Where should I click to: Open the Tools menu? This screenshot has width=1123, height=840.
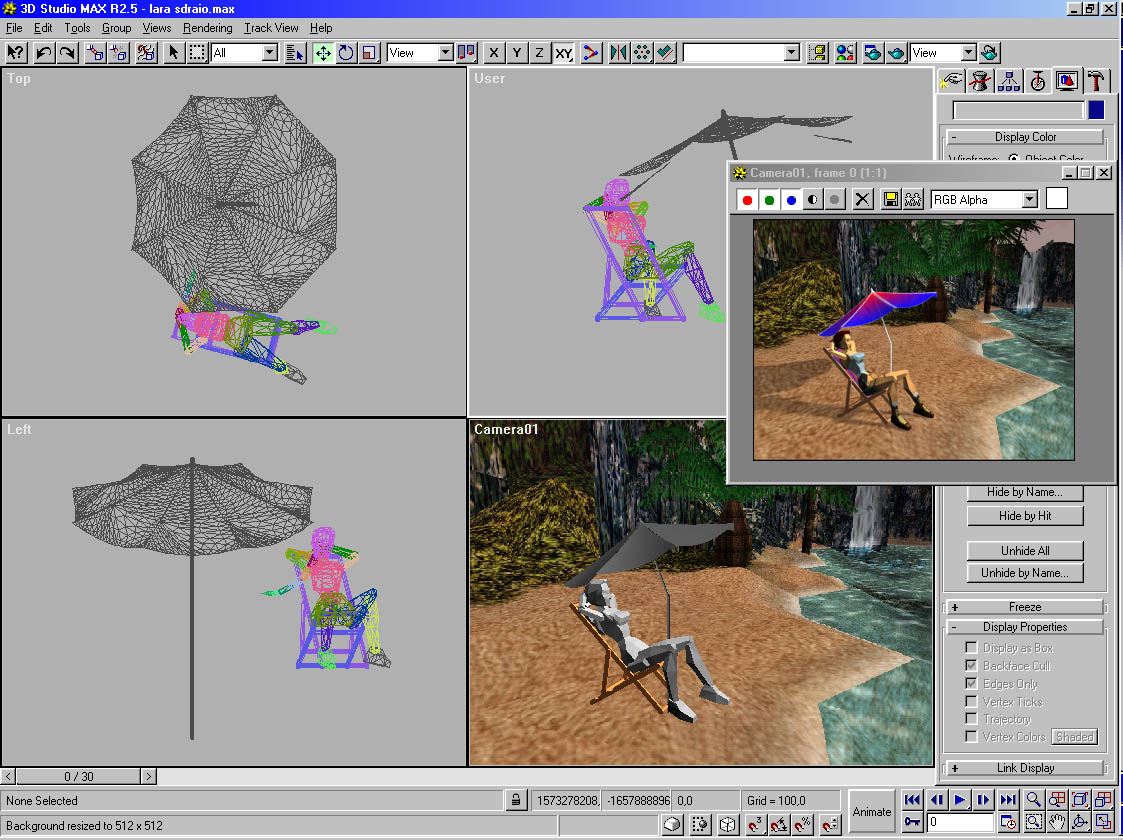point(77,28)
